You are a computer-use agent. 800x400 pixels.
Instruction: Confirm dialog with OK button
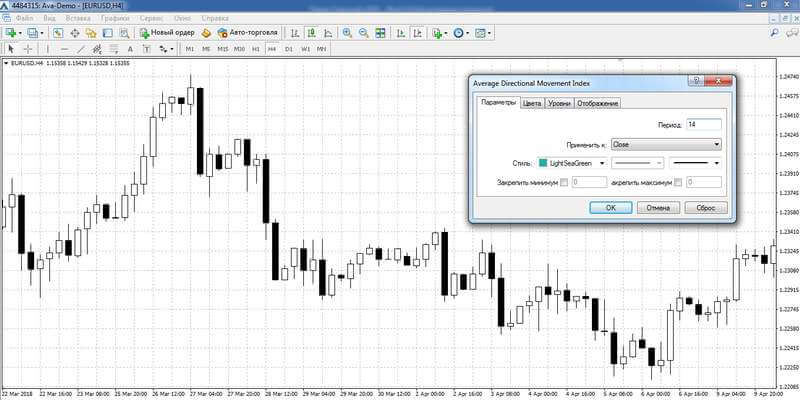point(611,208)
